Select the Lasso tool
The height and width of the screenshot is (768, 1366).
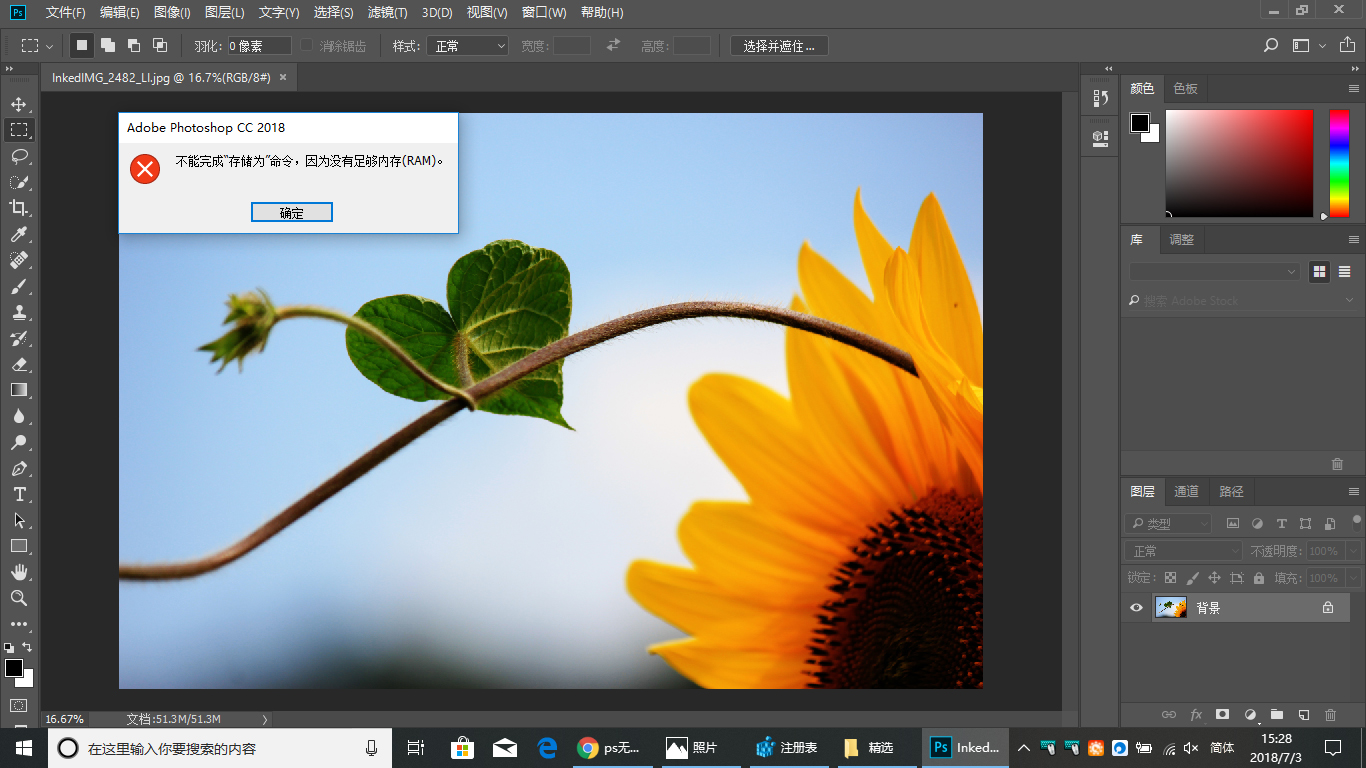point(18,156)
